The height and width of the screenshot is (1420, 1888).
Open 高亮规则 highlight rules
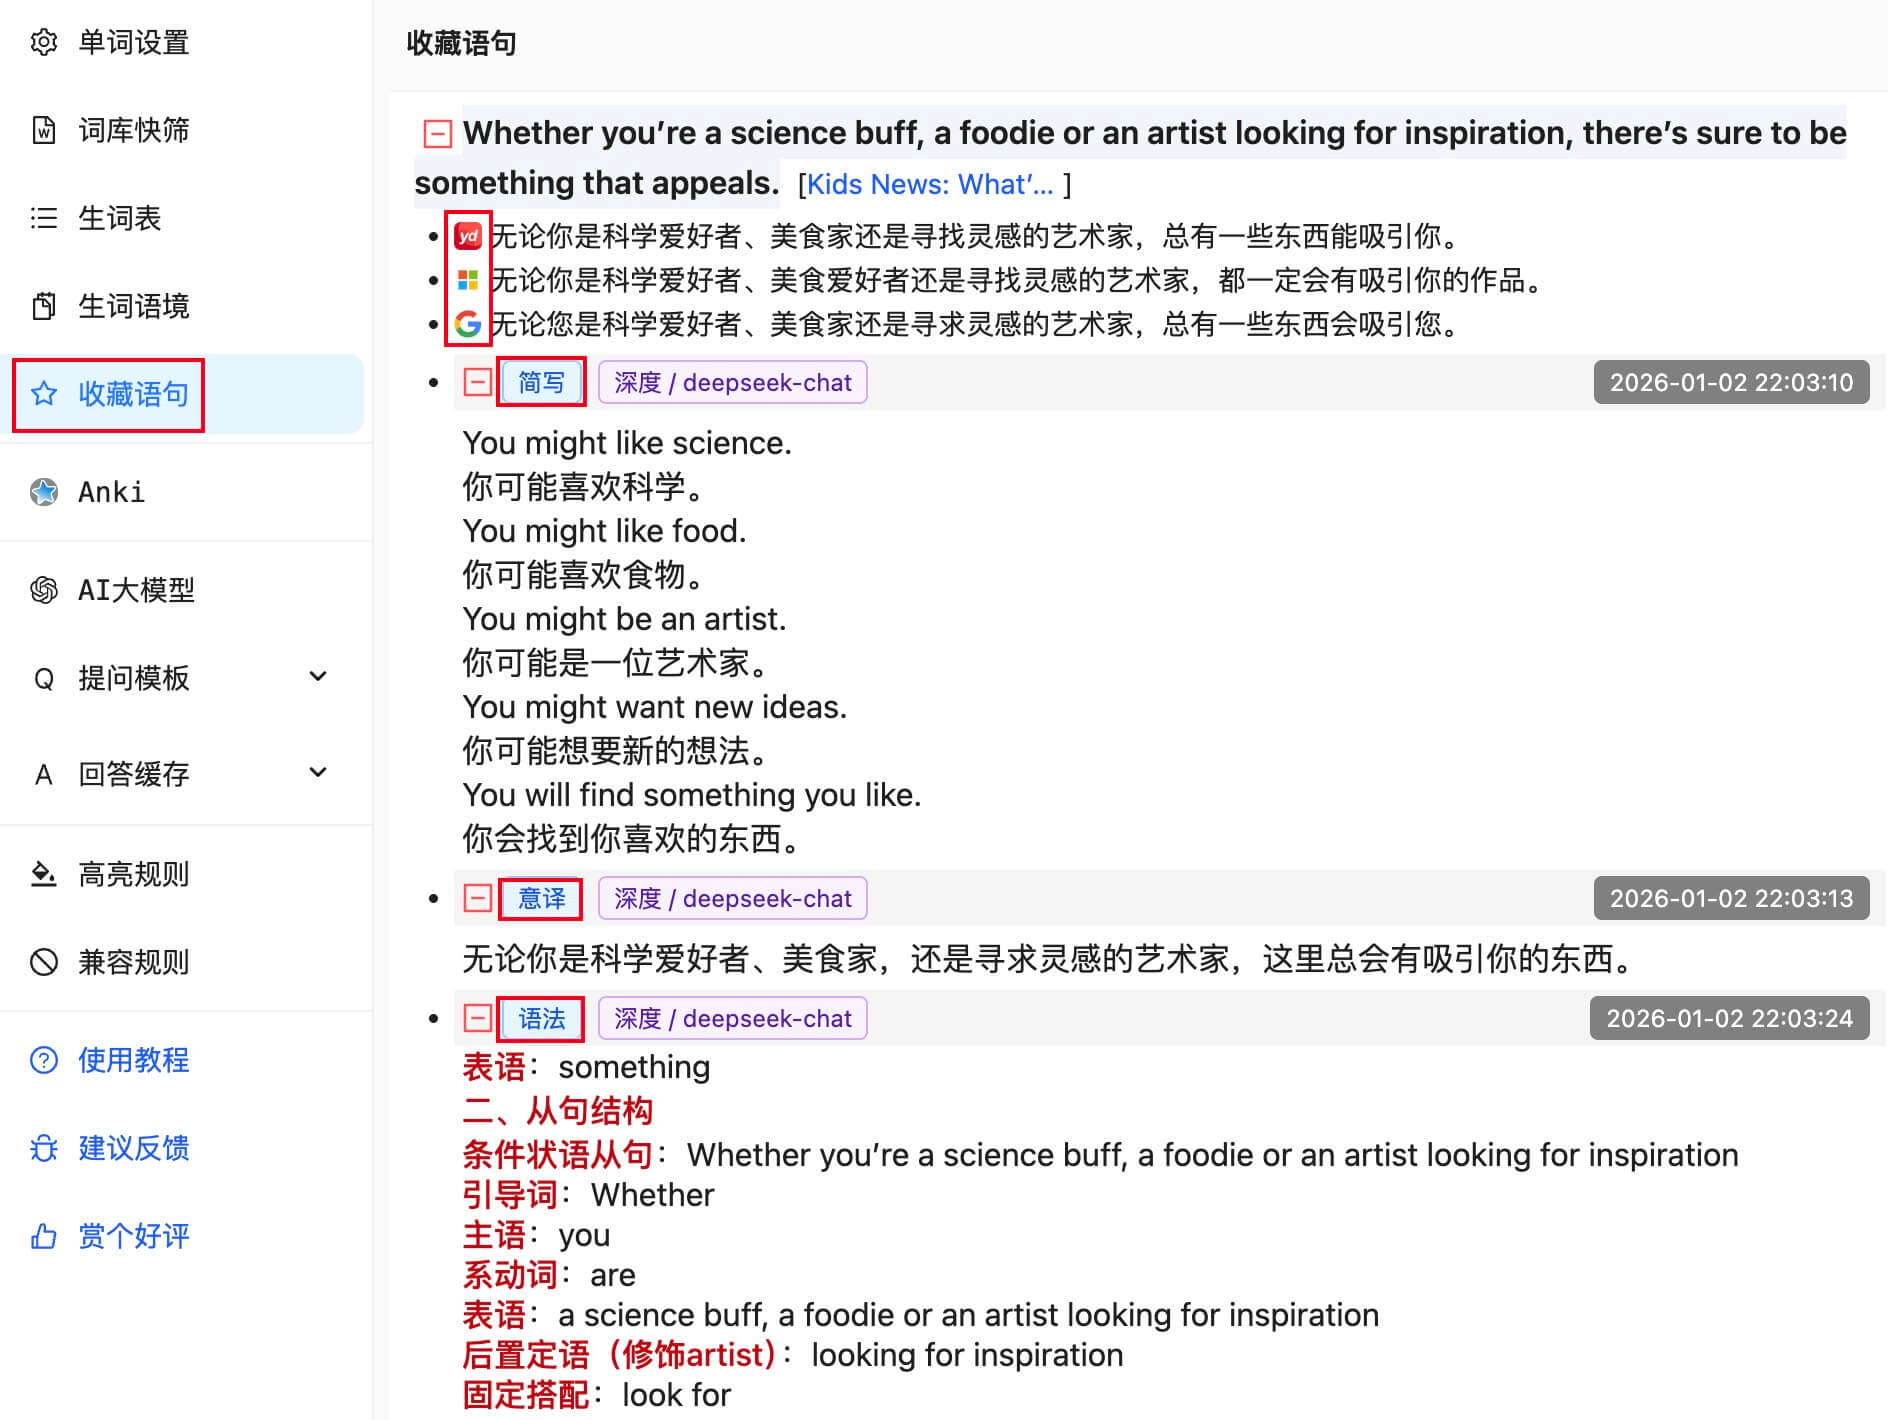(133, 874)
